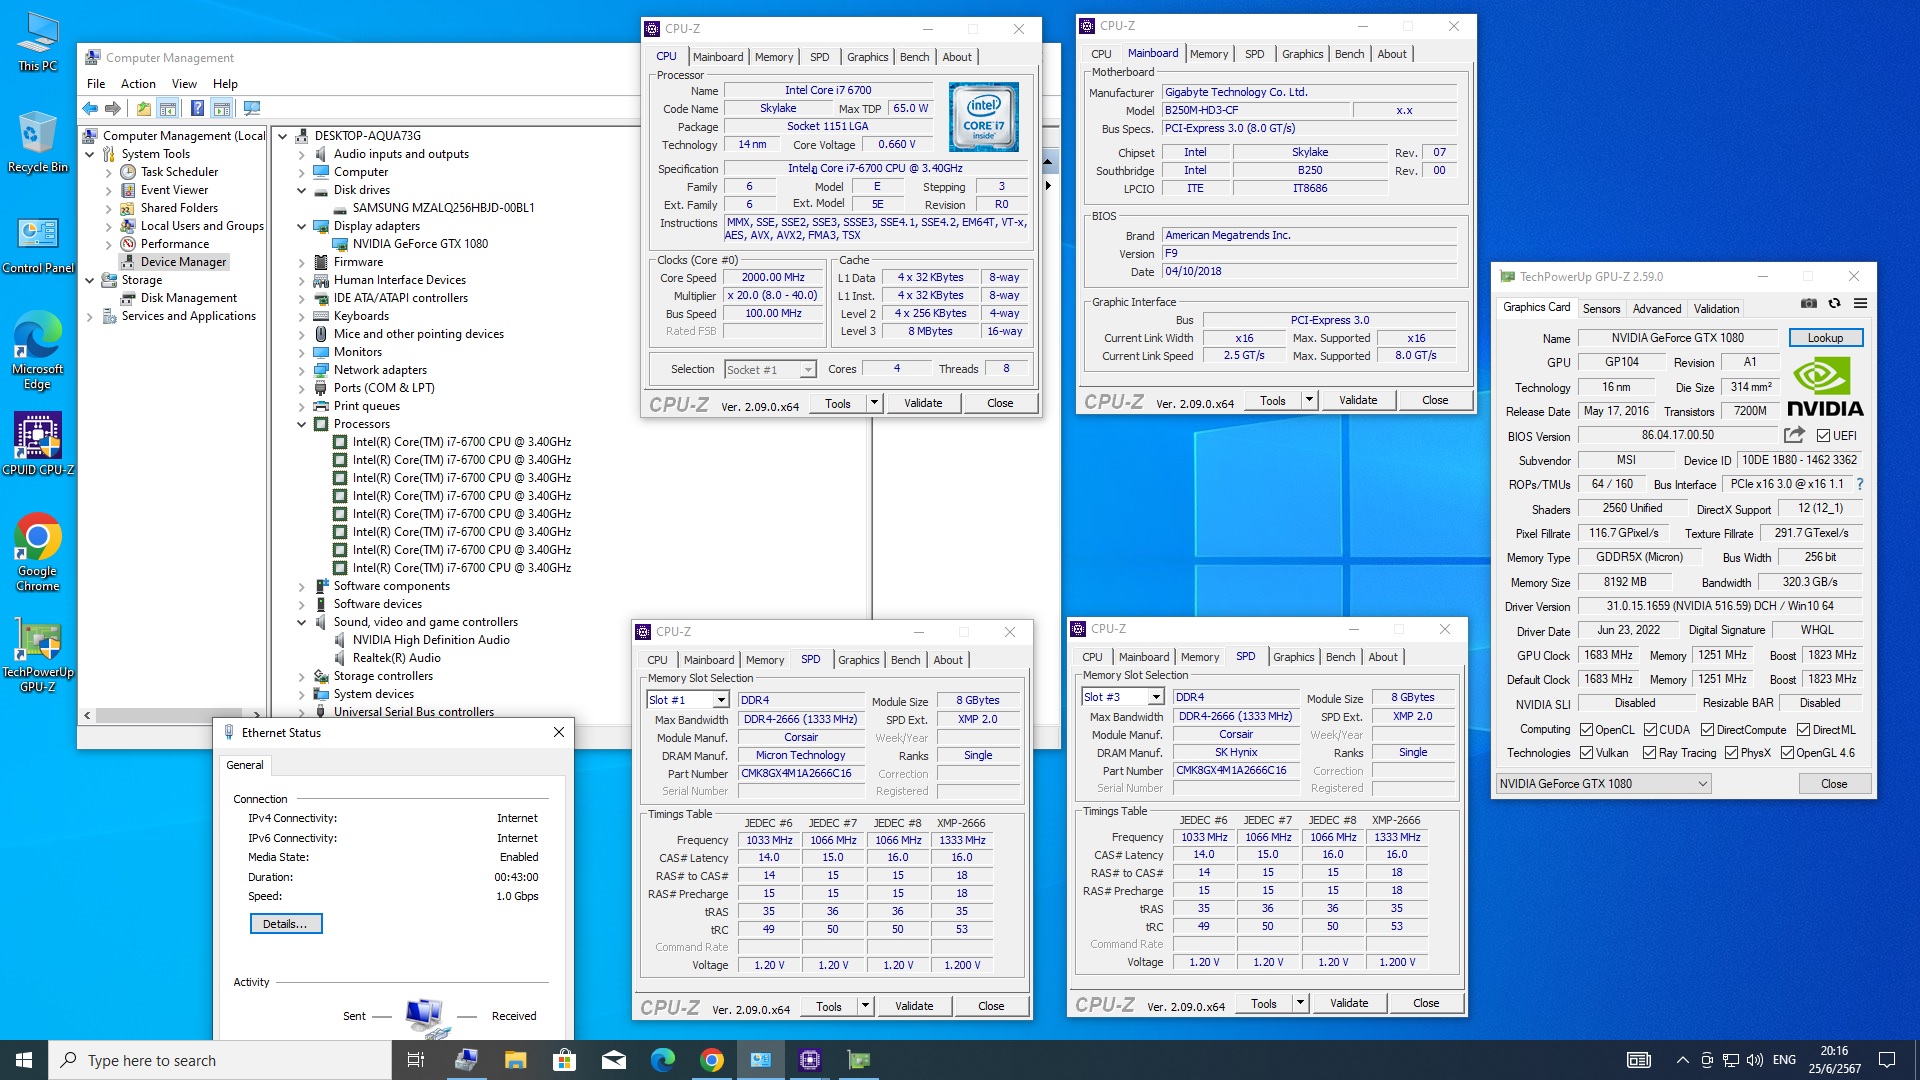Screen dimensions: 1920x1080
Task: Expand the Network adapters node
Action: click(301, 371)
